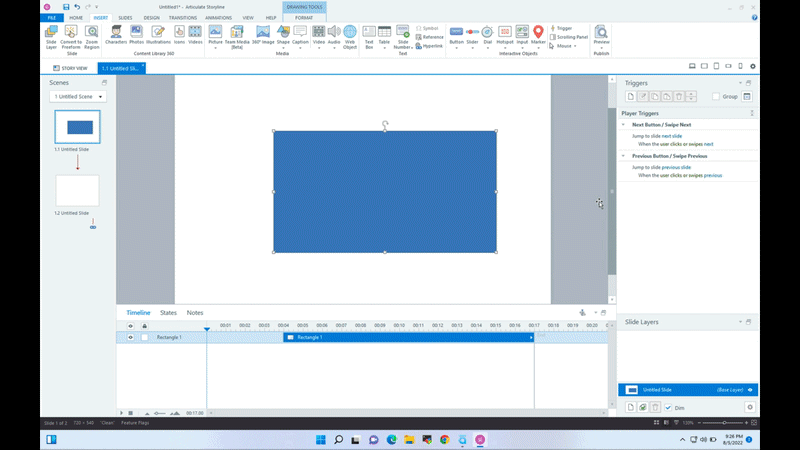
Task: Create a new trigger in Triggers panel
Action: [x=630, y=96]
